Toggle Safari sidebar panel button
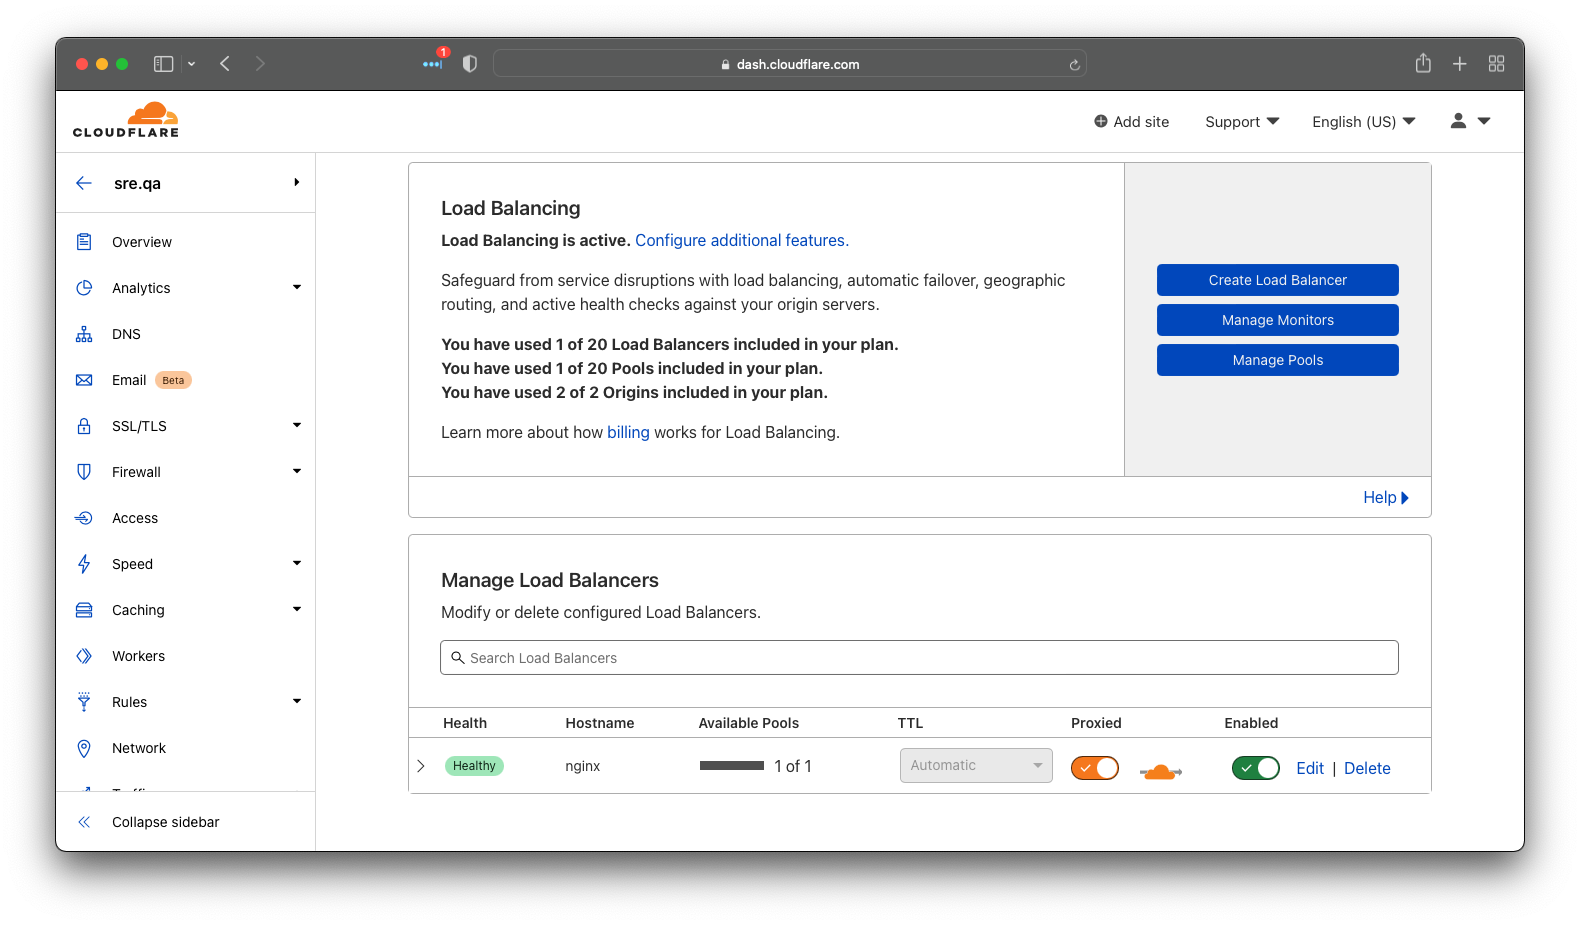Viewport: 1580px width, 925px height. [x=163, y=64]
